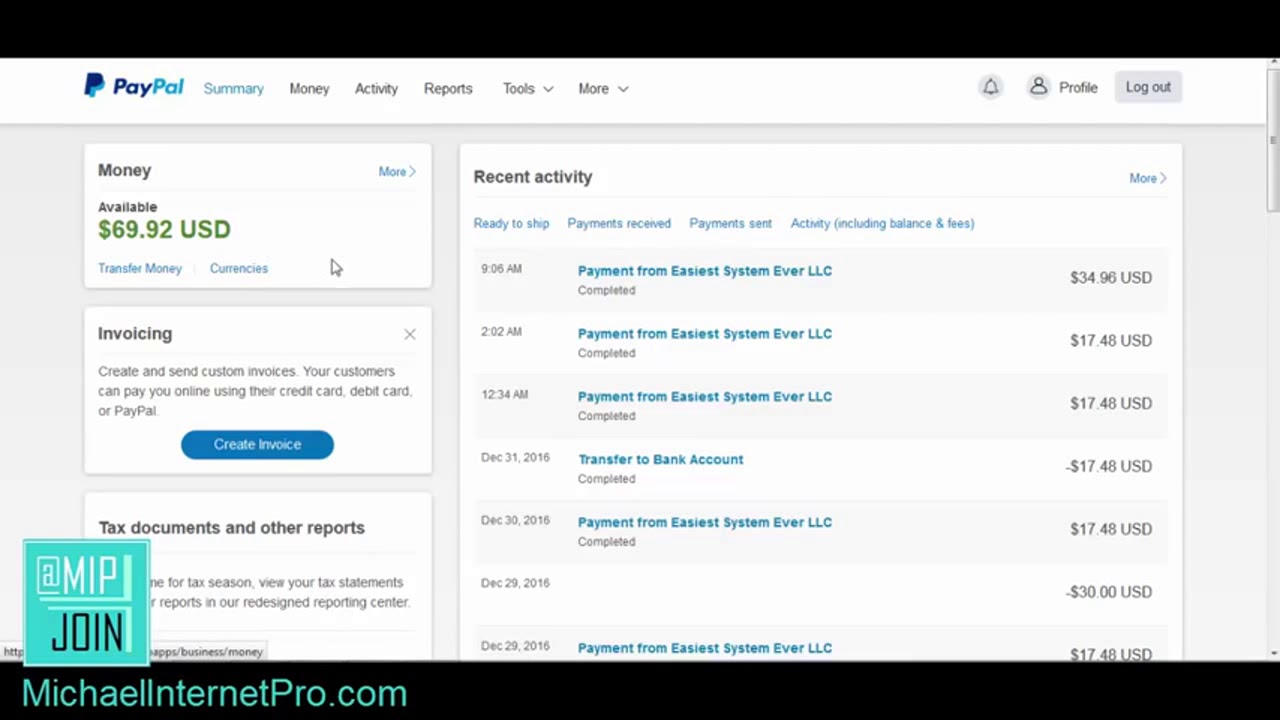Click the Transfer Money link
Screen dimensions: 1280x720
(140, 268)
